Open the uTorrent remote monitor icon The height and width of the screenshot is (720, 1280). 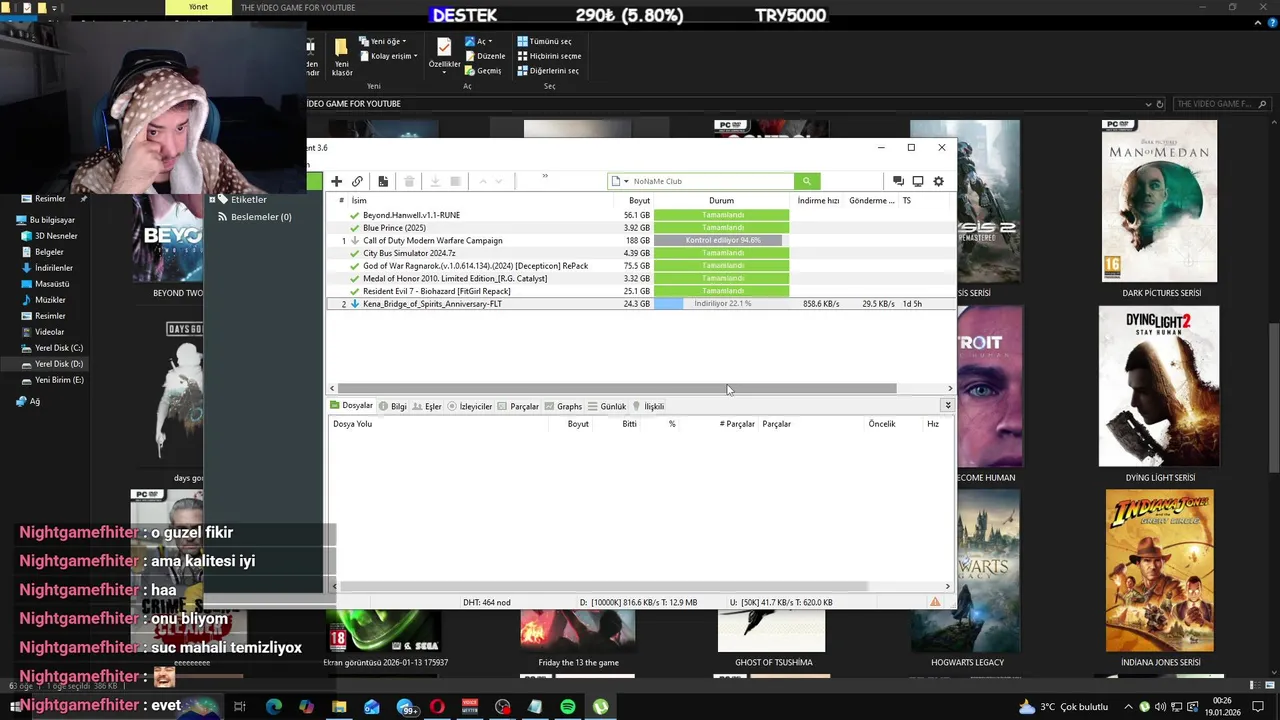point(918,181)
